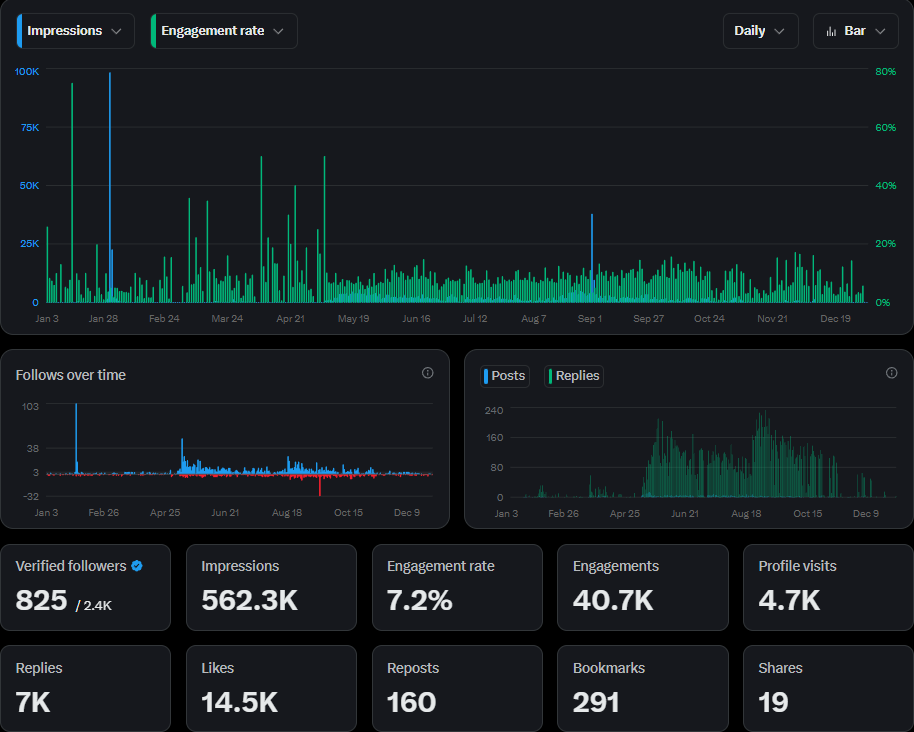Click the green swatch on Engagement rate selector
914x732 pixels.
pos(153,31)
